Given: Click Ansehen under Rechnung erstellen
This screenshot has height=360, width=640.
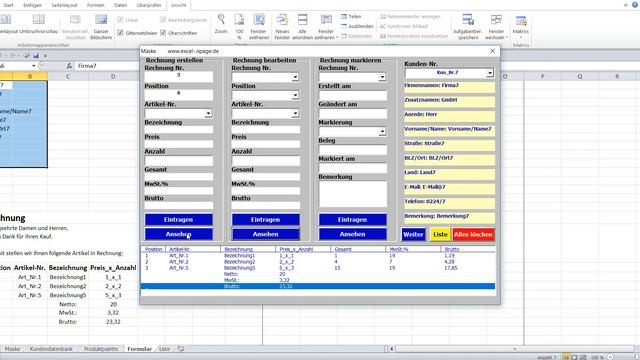Looking at the screenshot, I should [178, 234].
